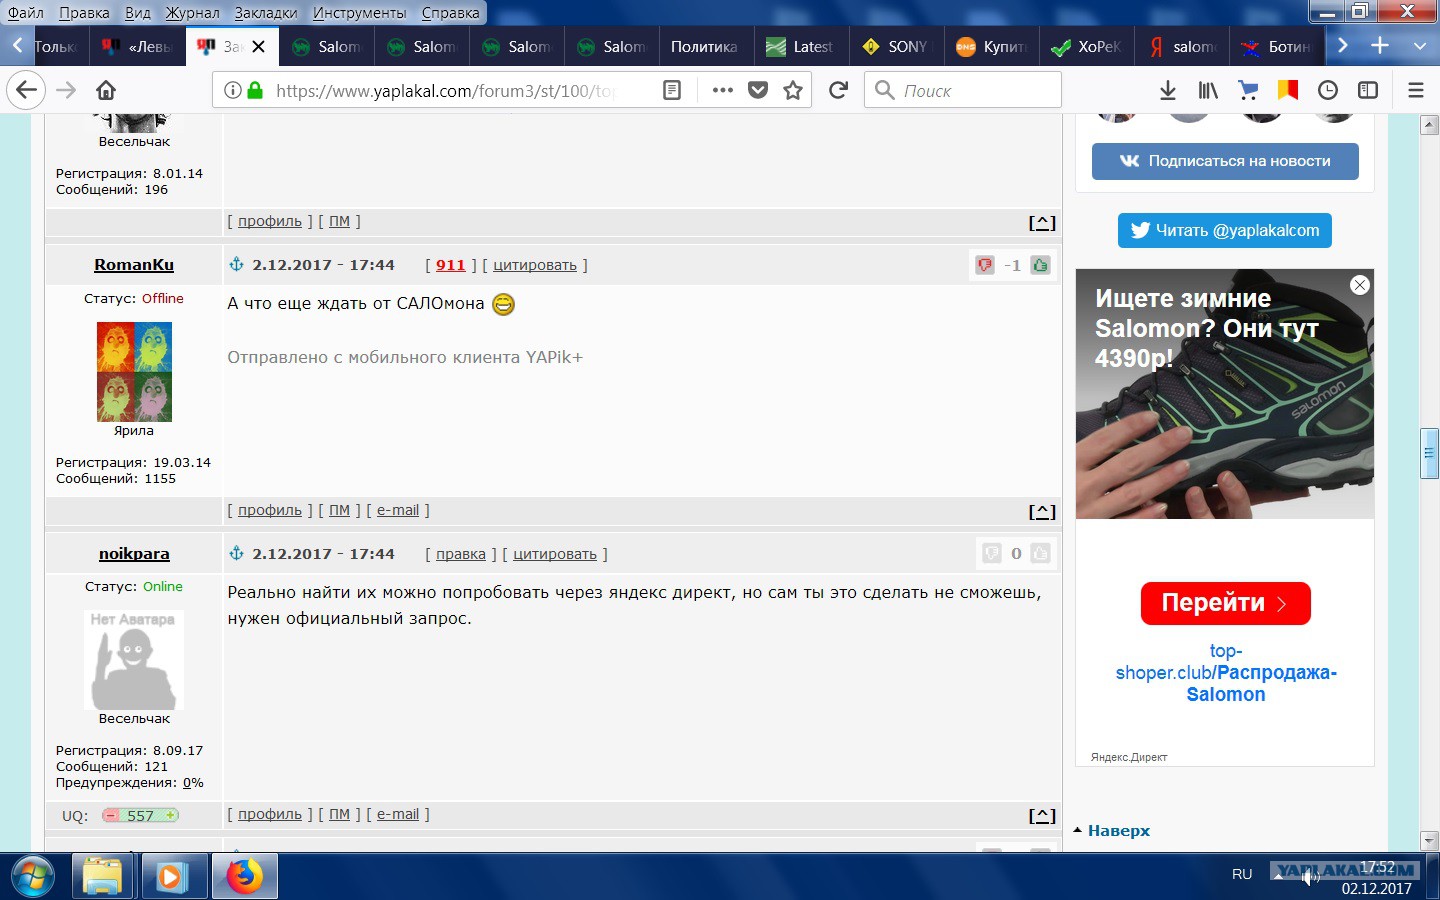
Task: Open RomanKu's username link
Action: [x=134, y=265]
